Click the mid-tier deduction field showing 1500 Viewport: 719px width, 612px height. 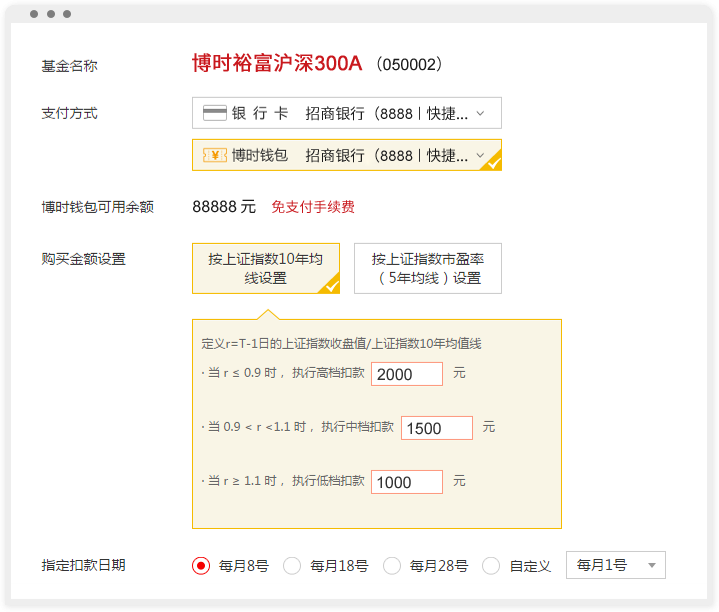(x=437, y=428)
